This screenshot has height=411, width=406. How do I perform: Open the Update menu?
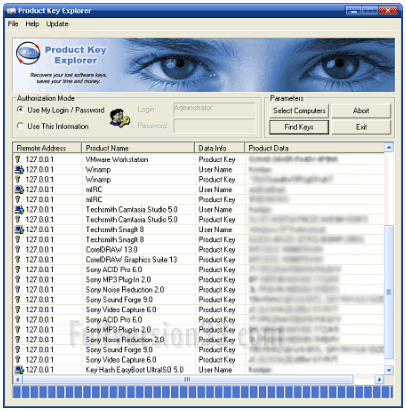[x=57, y=24]
